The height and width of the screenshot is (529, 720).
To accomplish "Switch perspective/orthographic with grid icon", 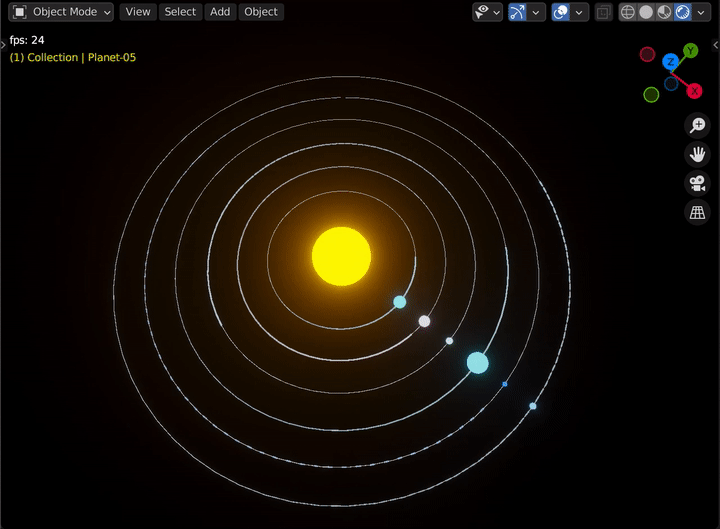I will click(x=697, y=213).
